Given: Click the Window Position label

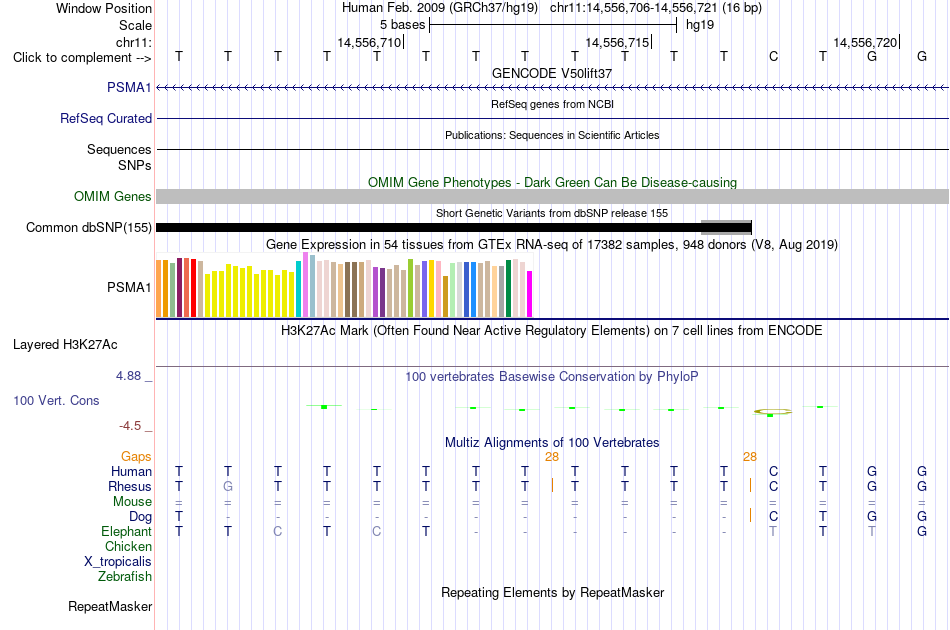Looking at the screenshot, I should (x=104, y=8).
